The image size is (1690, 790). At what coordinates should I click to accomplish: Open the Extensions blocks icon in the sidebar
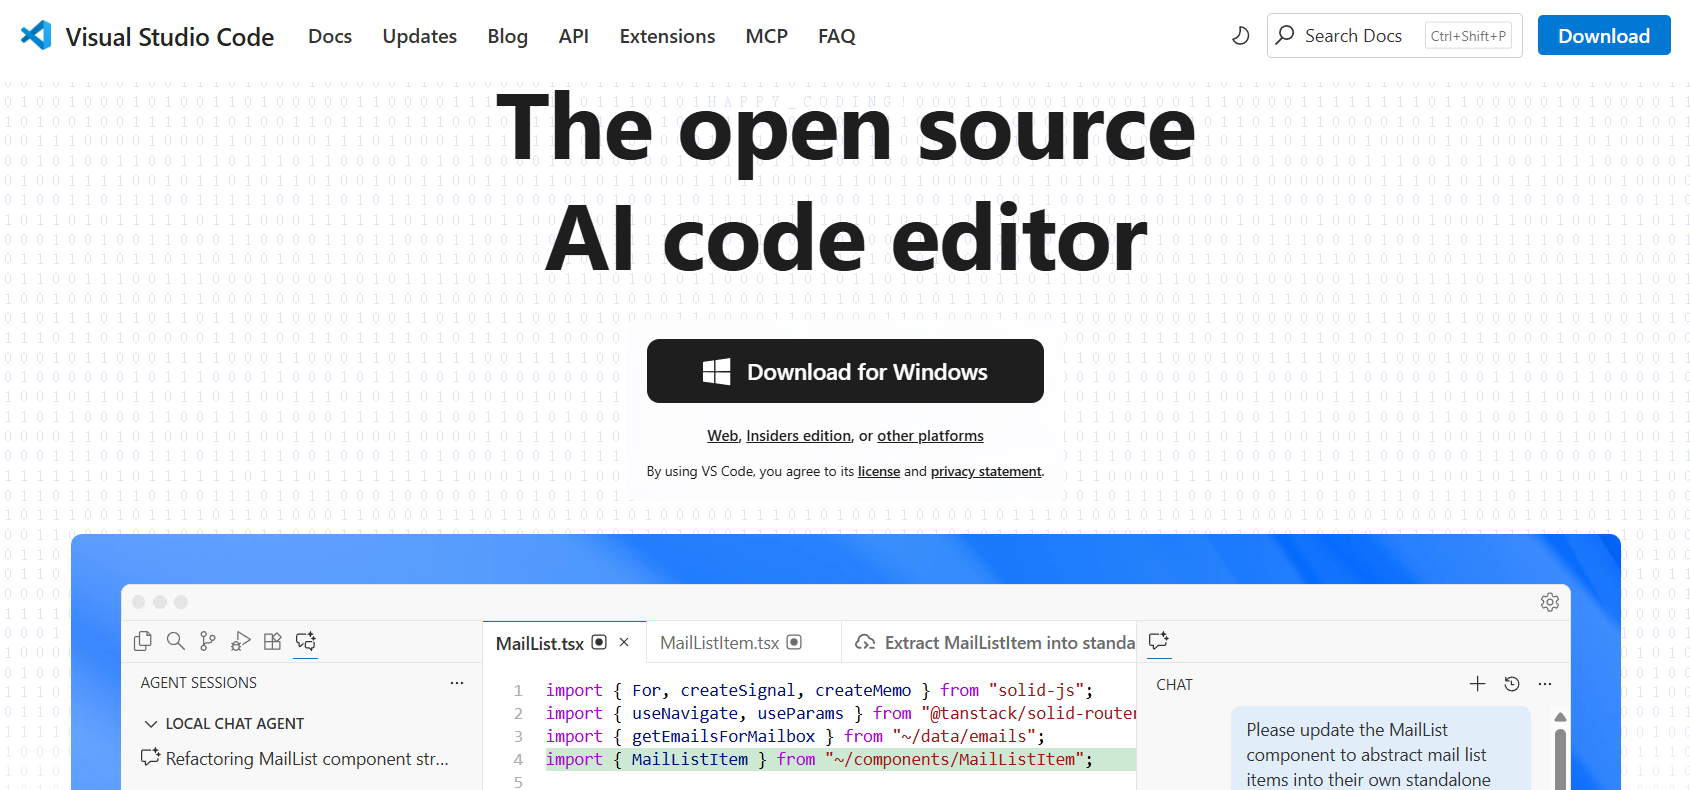point(272,641)
